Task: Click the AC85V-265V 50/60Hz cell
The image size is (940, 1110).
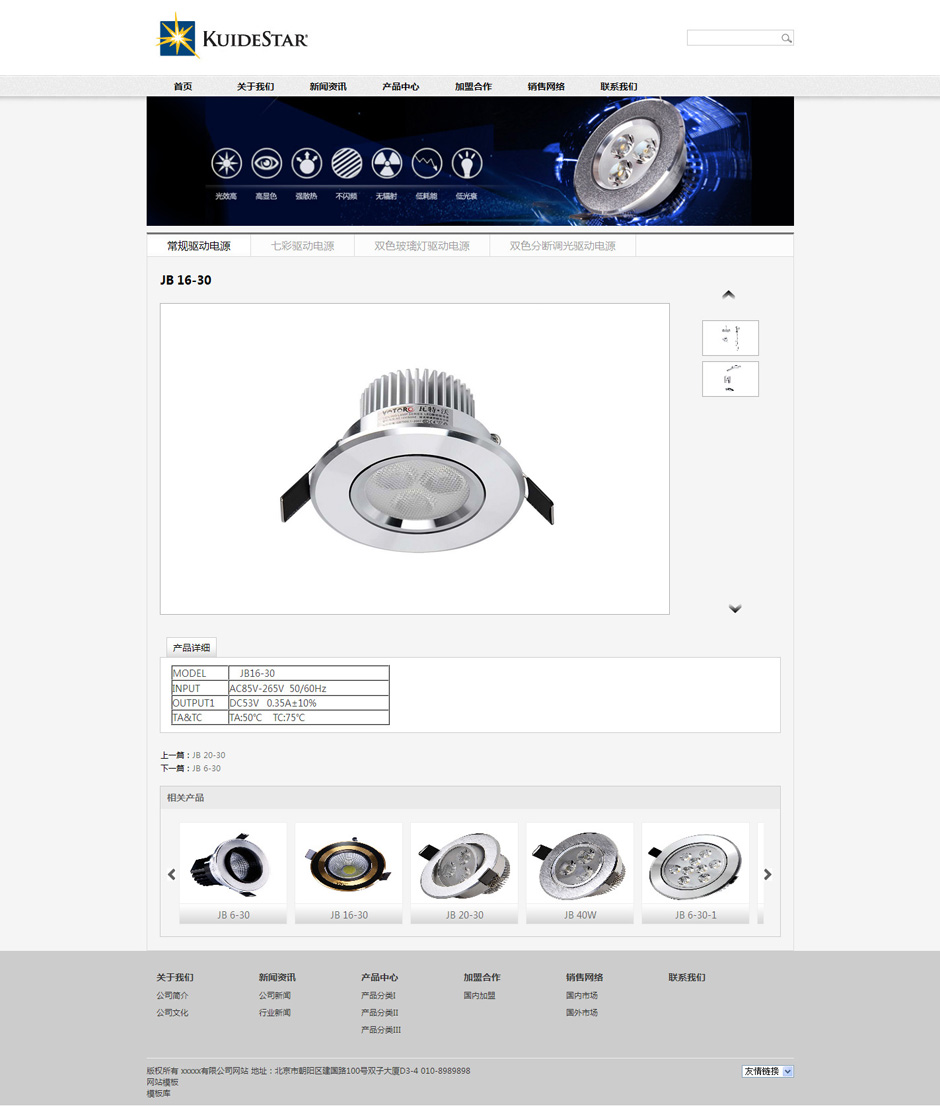Action: pyautogui.click(x=309, y=688)
